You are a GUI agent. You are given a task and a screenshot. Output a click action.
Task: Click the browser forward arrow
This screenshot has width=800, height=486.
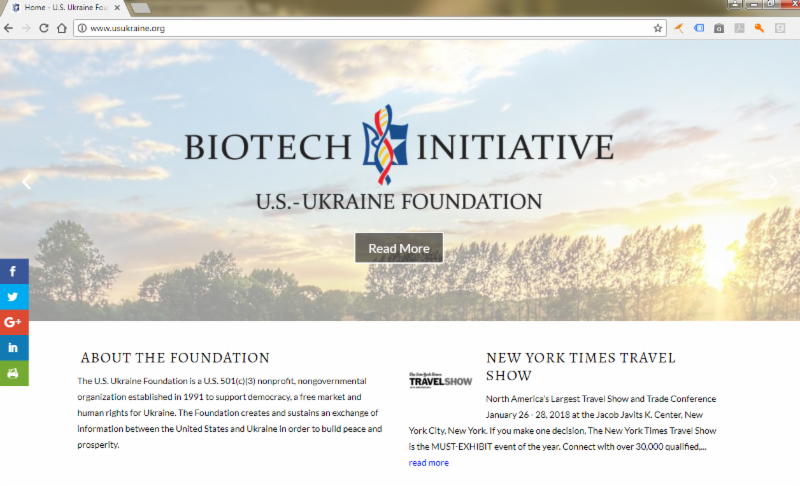[26, 28]
